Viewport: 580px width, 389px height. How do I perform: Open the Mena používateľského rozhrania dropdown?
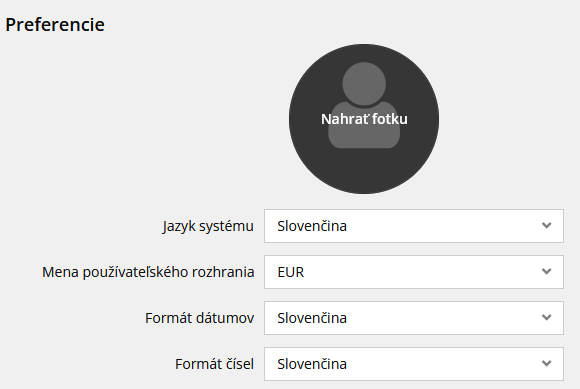[414, 272]
